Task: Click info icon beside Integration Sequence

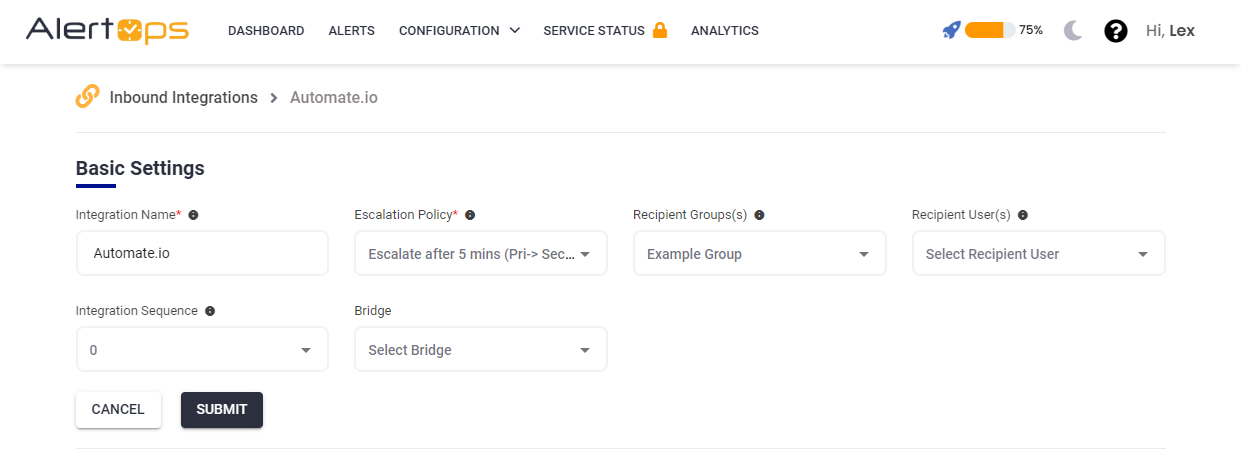Action: click(210, 311)
